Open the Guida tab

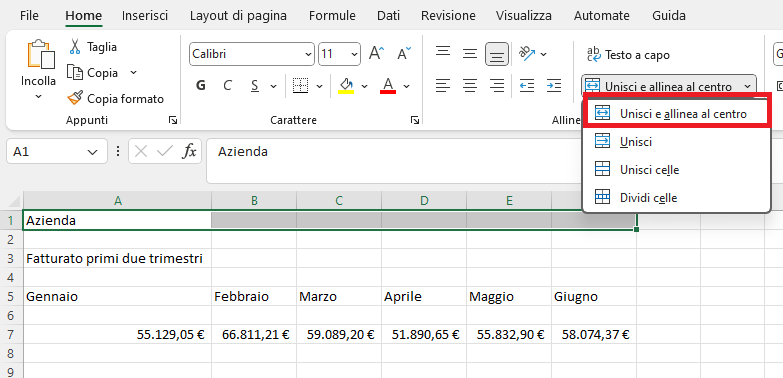pyautogui.click(x=669, y=16)
